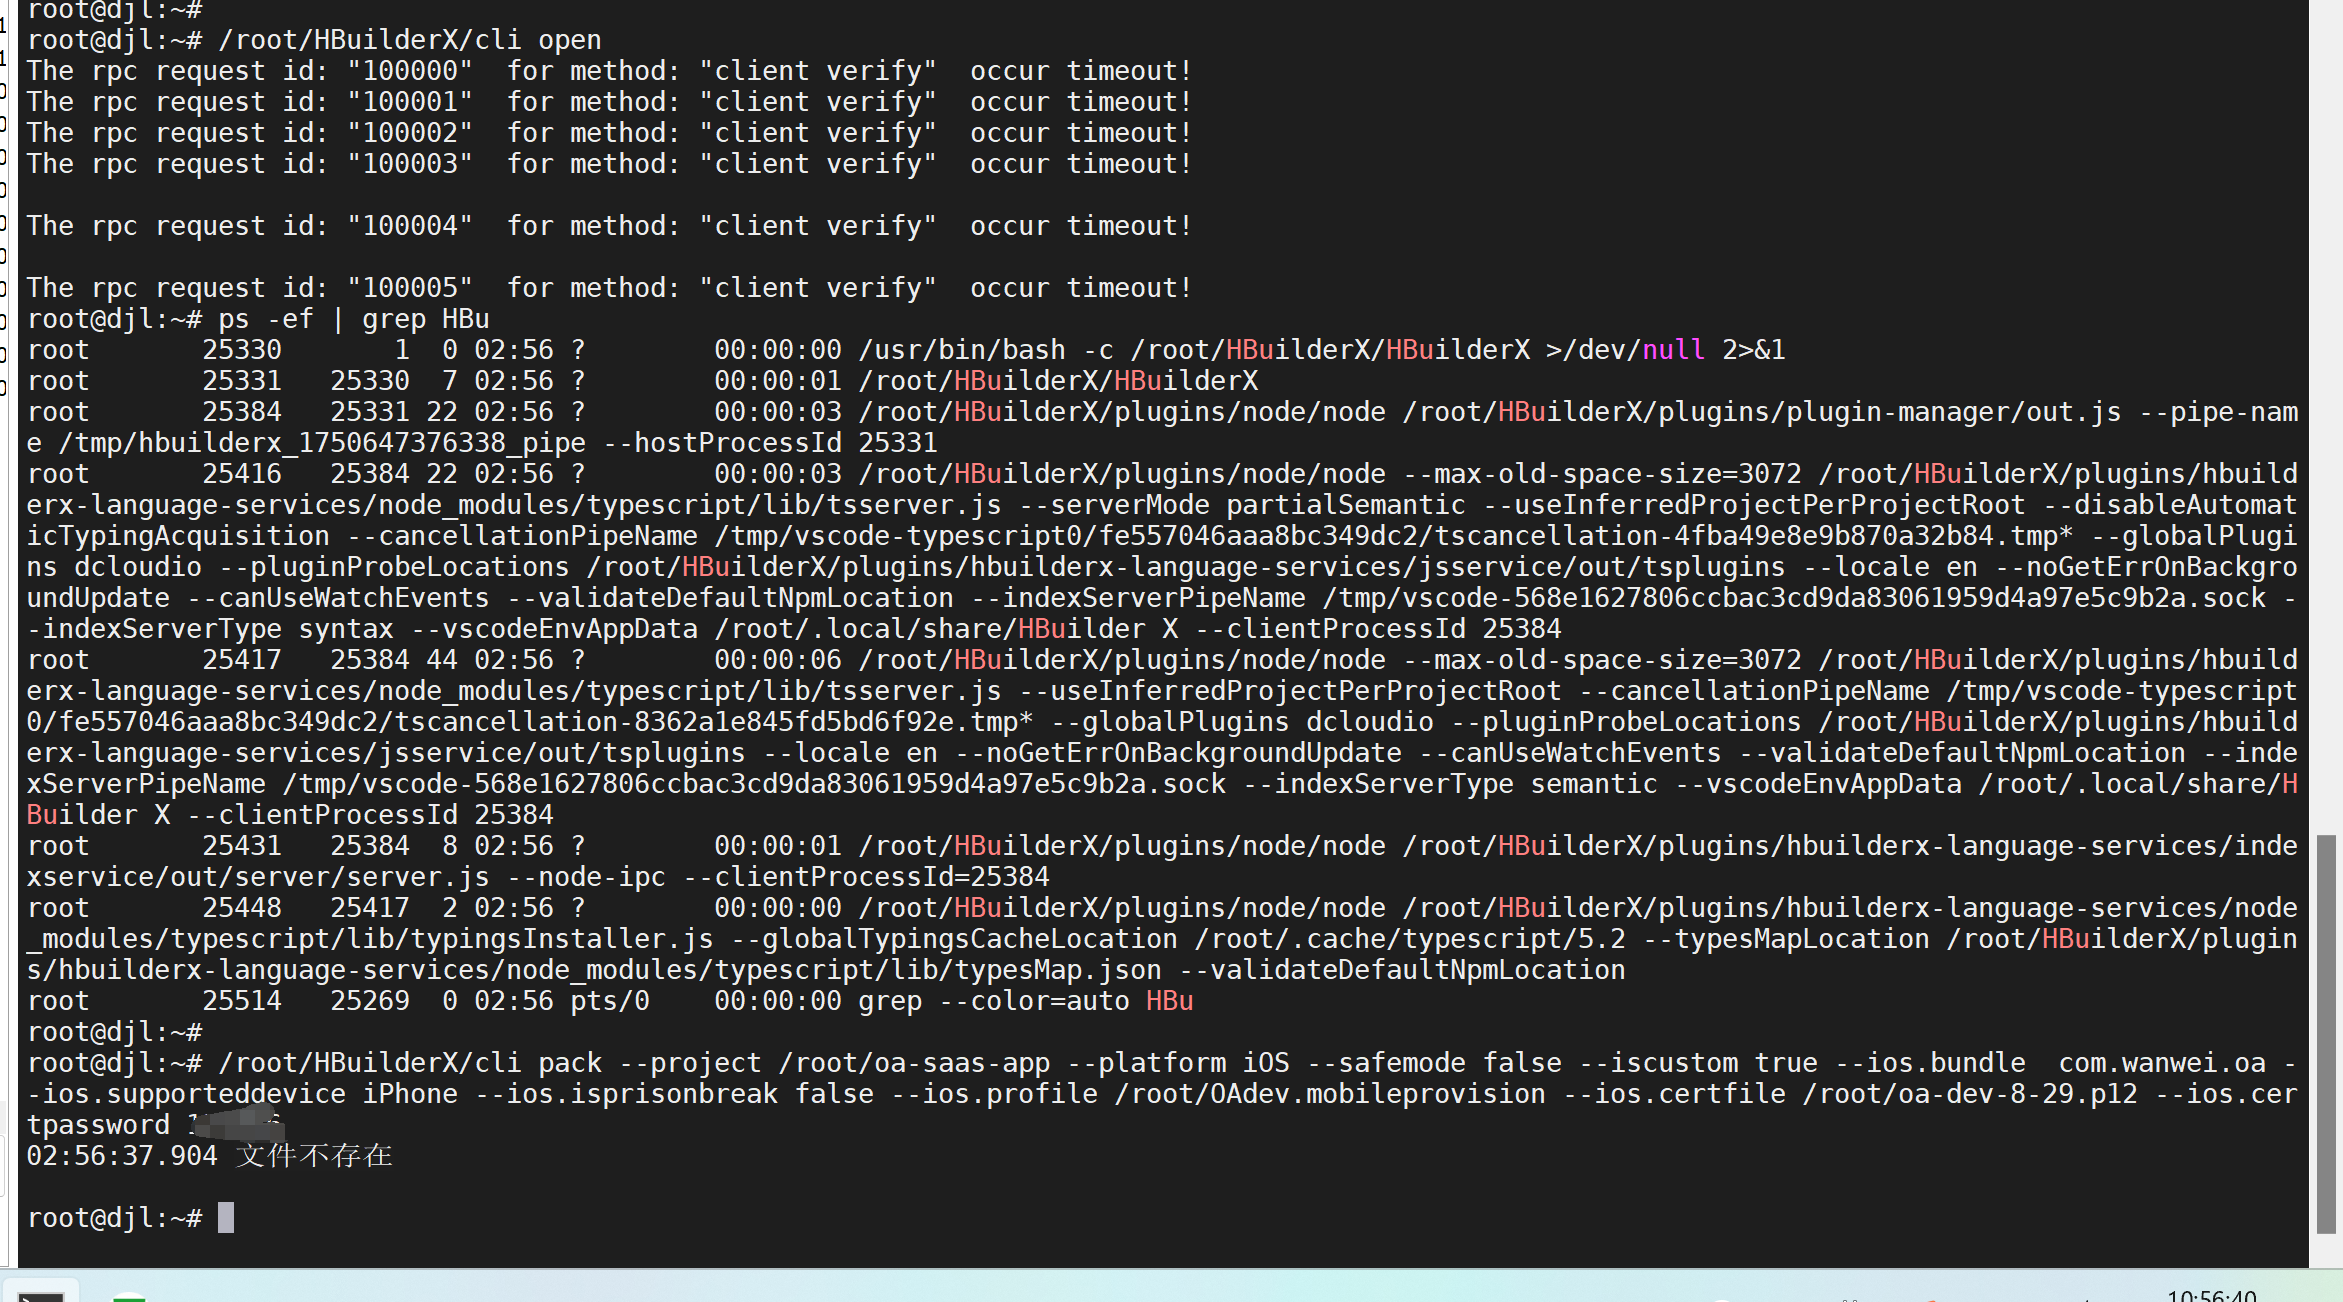The width and height of the screenshot is (2343, 1302).
Task: Click '/root/oa-dev-8-29.p12' certificate path
Action: 1969,1094
